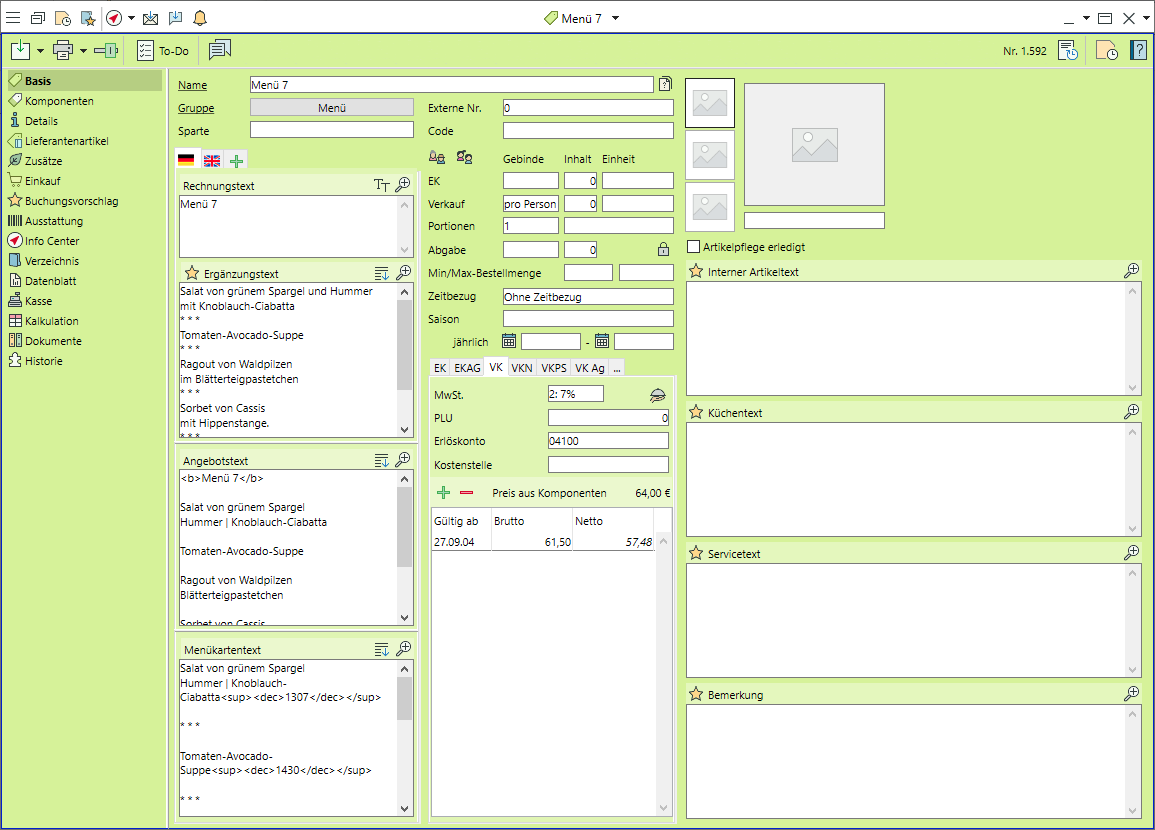Add a new language with the green plus
This screenshot has width=1155, height=830.
click(x=237, y=161)
